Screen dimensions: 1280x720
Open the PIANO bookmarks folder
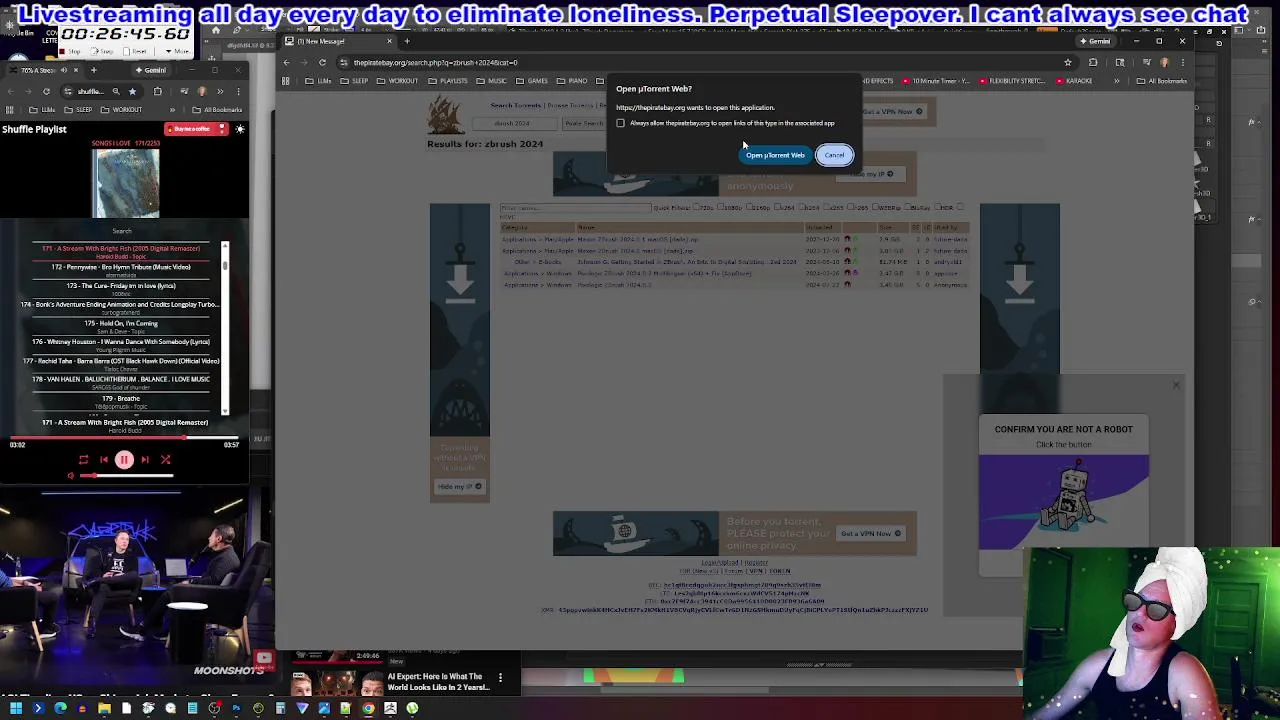tap(573, 81)
